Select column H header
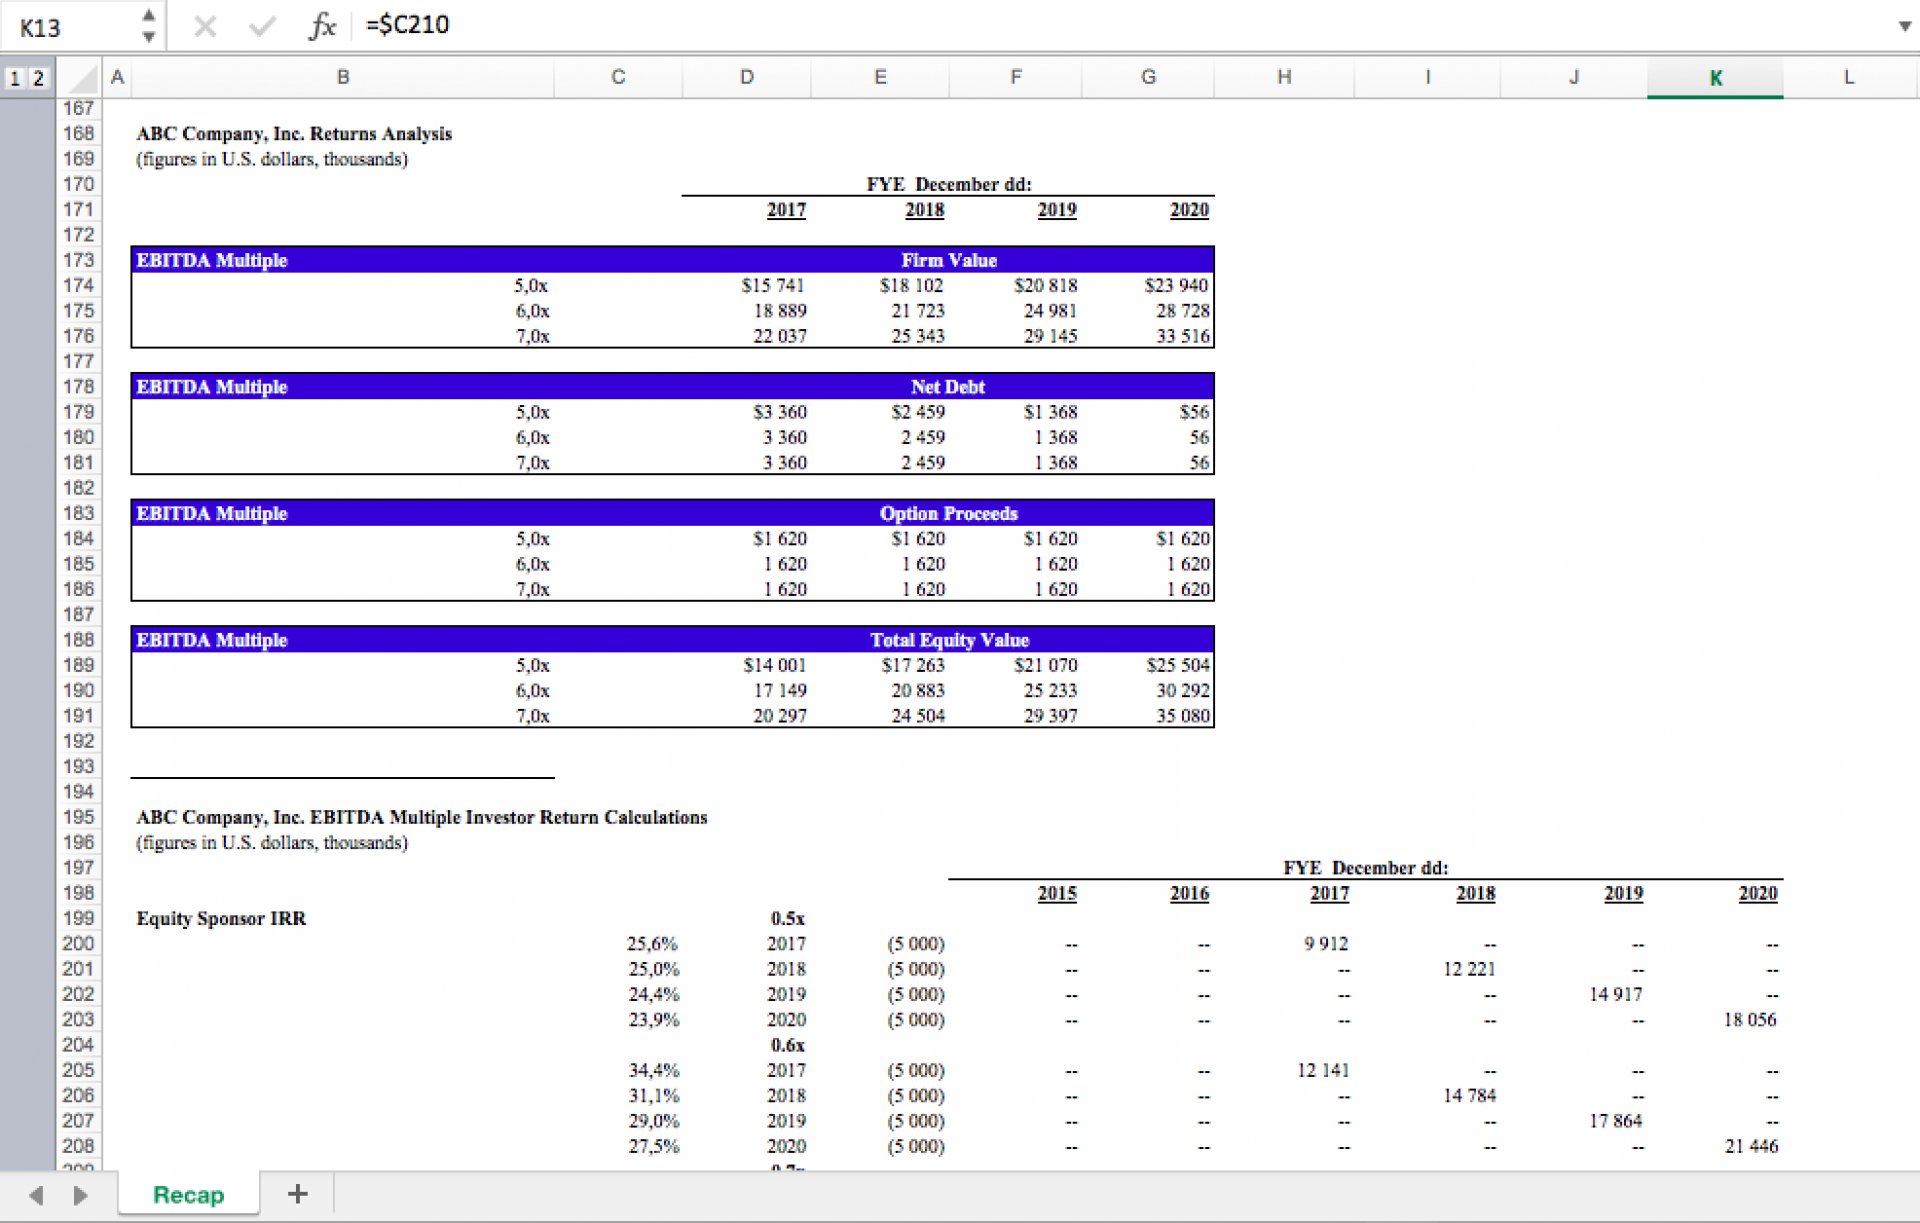 pos(1284,78)
